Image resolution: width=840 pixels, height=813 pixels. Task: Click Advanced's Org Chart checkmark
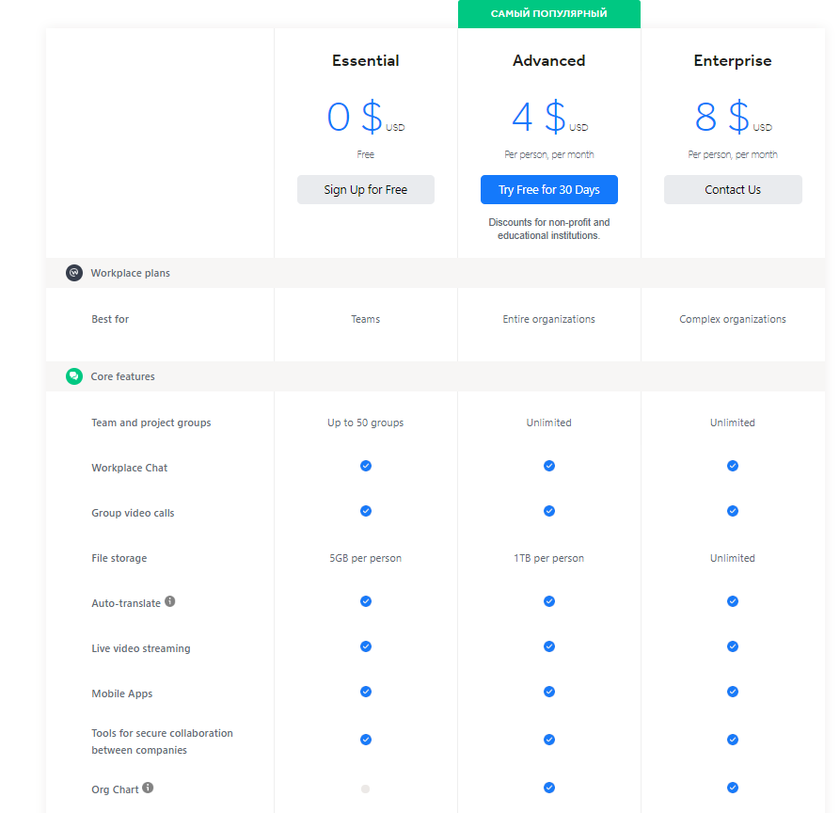pos(549,788)
